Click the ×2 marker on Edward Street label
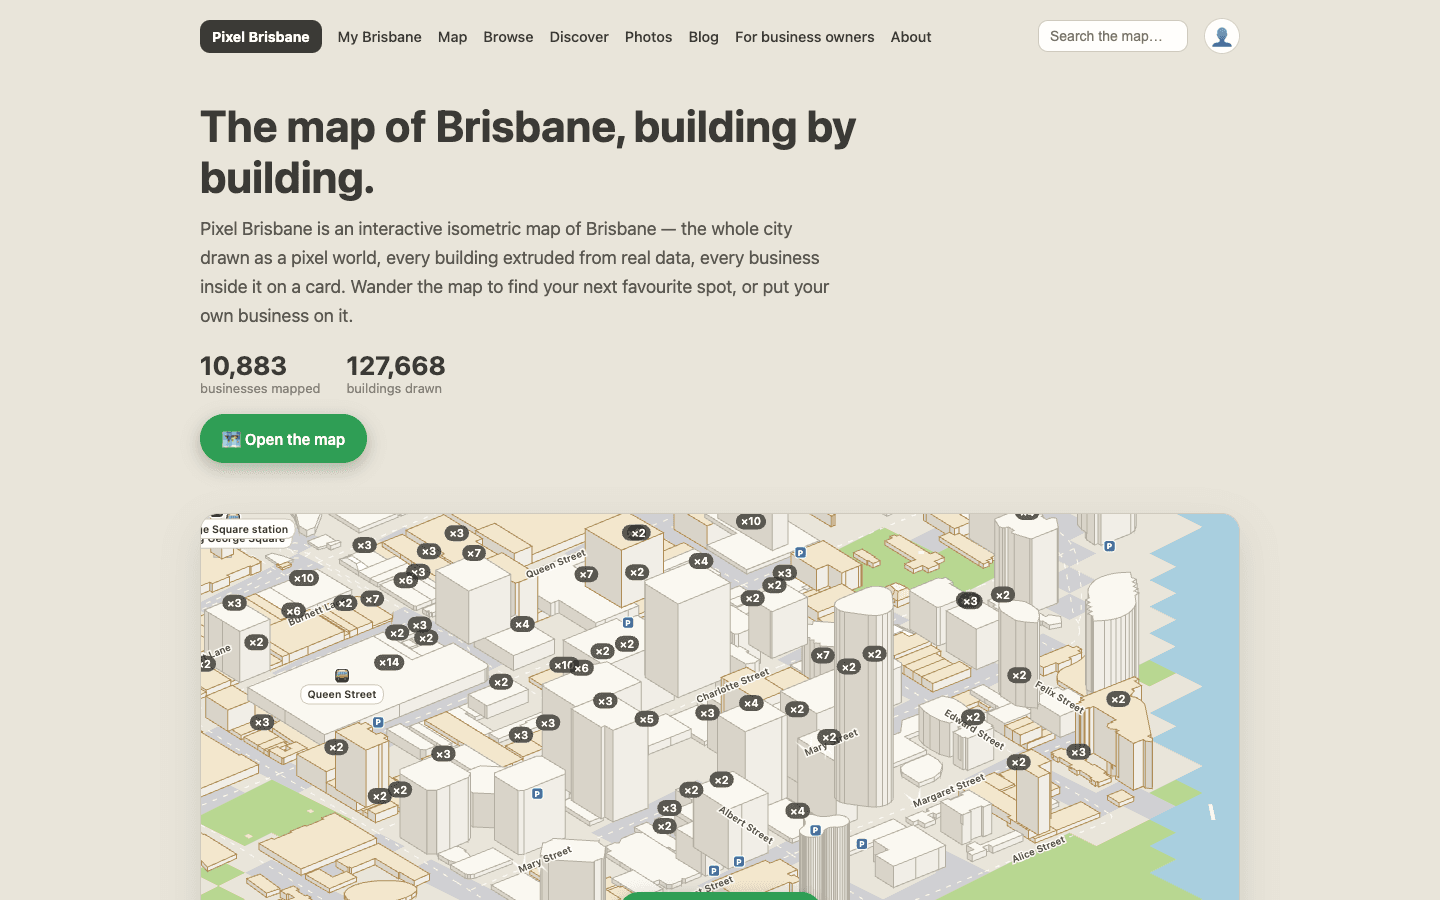Screen dimensions: 1440x900 pos(972,717)
